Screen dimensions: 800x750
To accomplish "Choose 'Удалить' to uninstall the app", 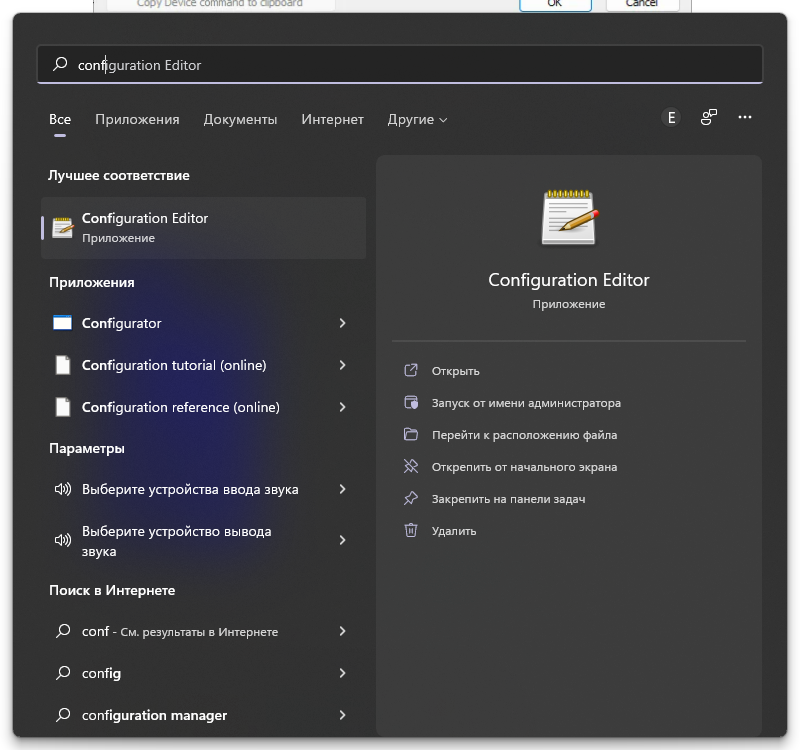I will click(454, 531).
